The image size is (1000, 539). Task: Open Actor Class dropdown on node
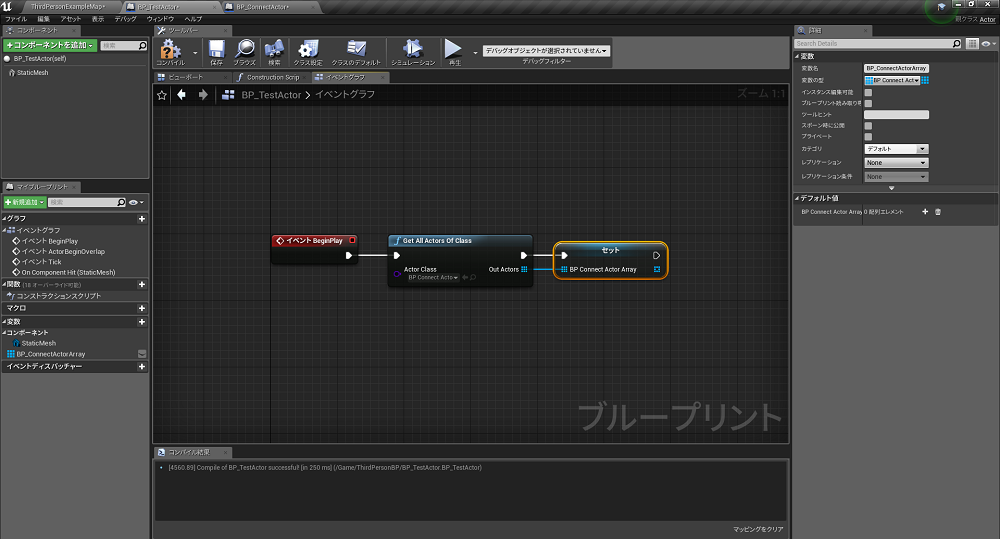coord(433,277)
